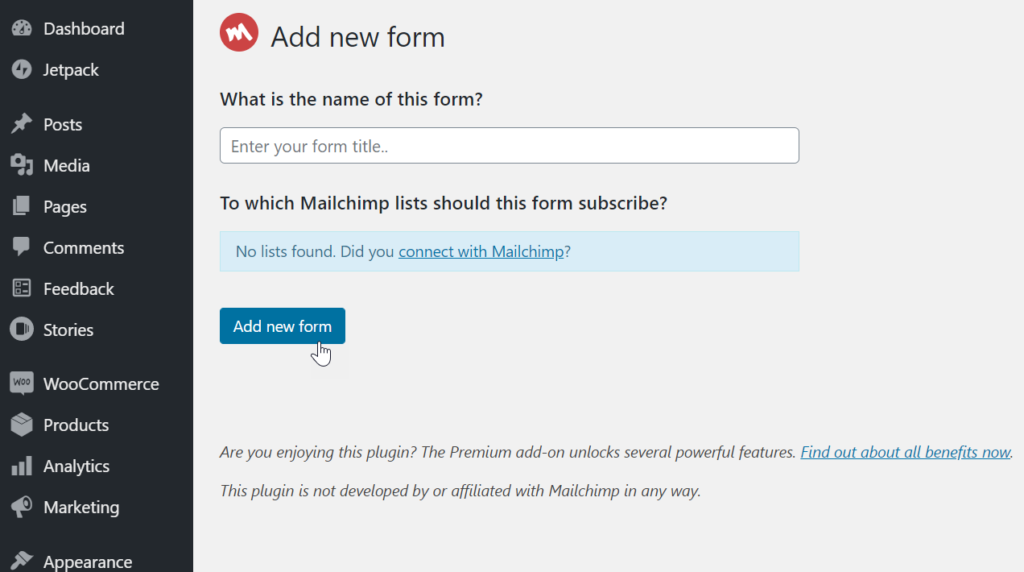Image resolution: width=1024 pixels, height=572 pixels.
Task: Click the Products box icon
Action: click(21, 425)
